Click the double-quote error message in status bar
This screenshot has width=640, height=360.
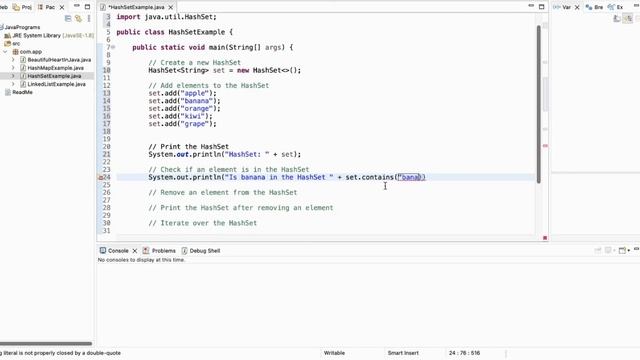(x=60, y=353)
